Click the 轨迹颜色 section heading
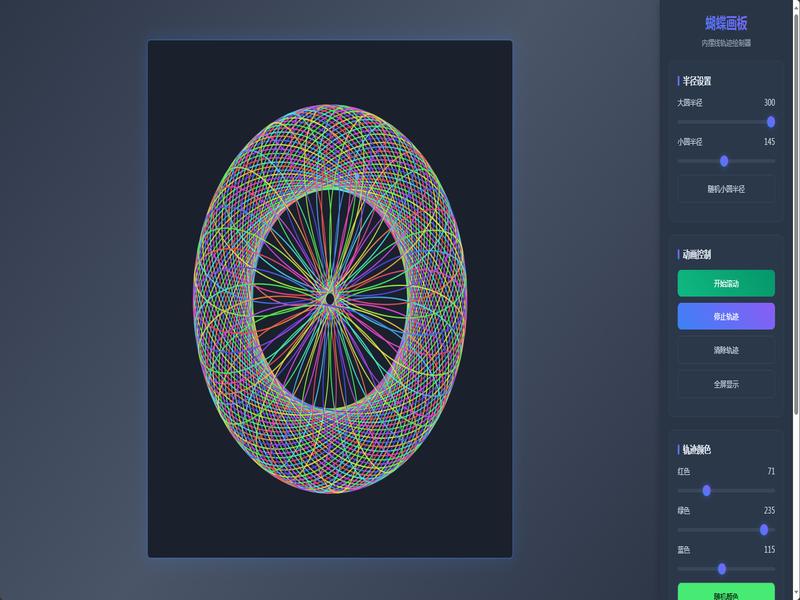The height and width of the screenshot is (600, 800). point(696,449)
